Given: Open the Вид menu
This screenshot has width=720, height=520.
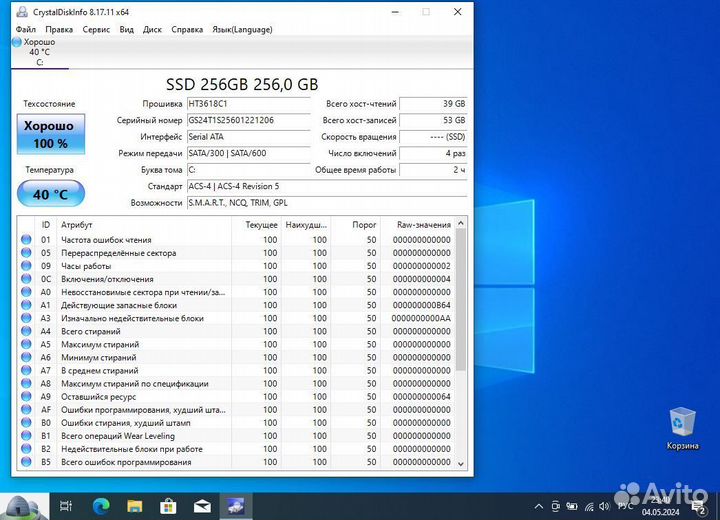Looking at the screenshot, I should pos(126,29).
